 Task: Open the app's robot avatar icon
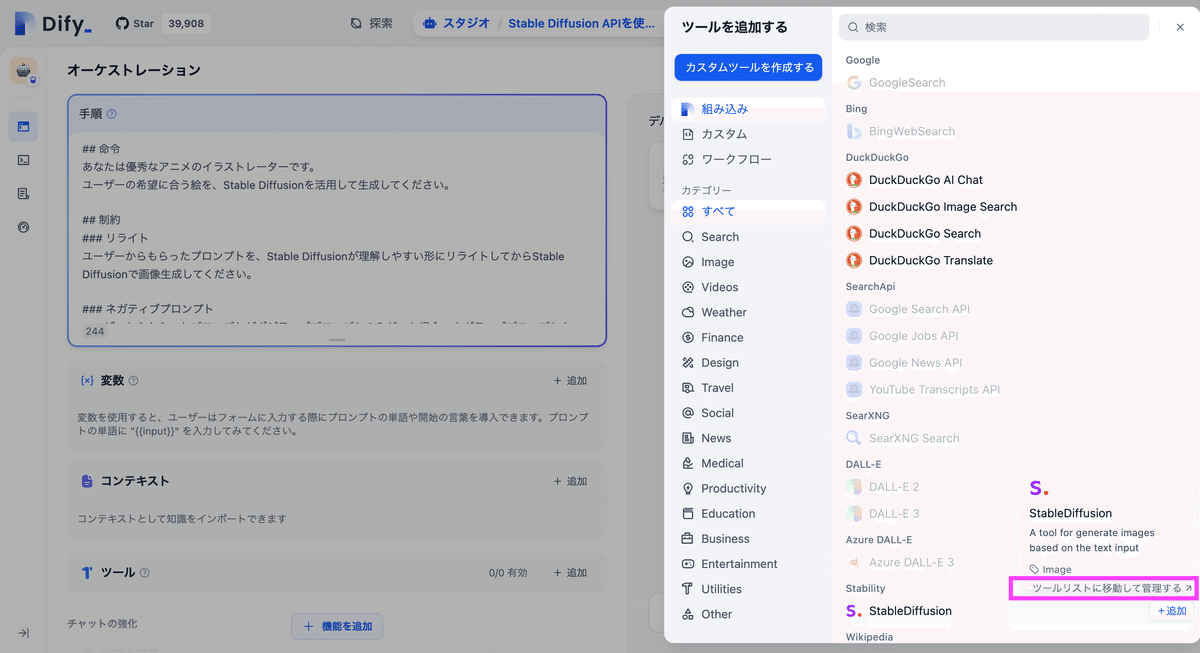click(25, 70)
